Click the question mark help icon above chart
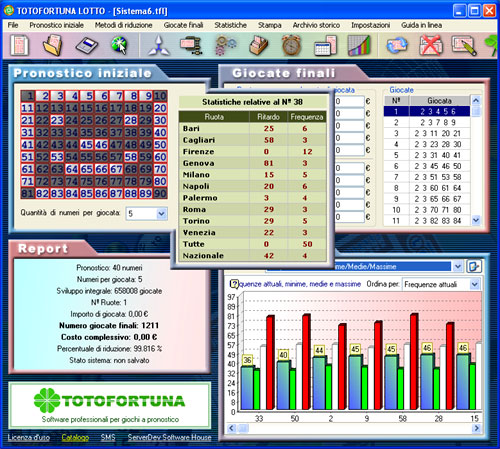The height and width of the screenshot is (449, 500). coord(234,284)
